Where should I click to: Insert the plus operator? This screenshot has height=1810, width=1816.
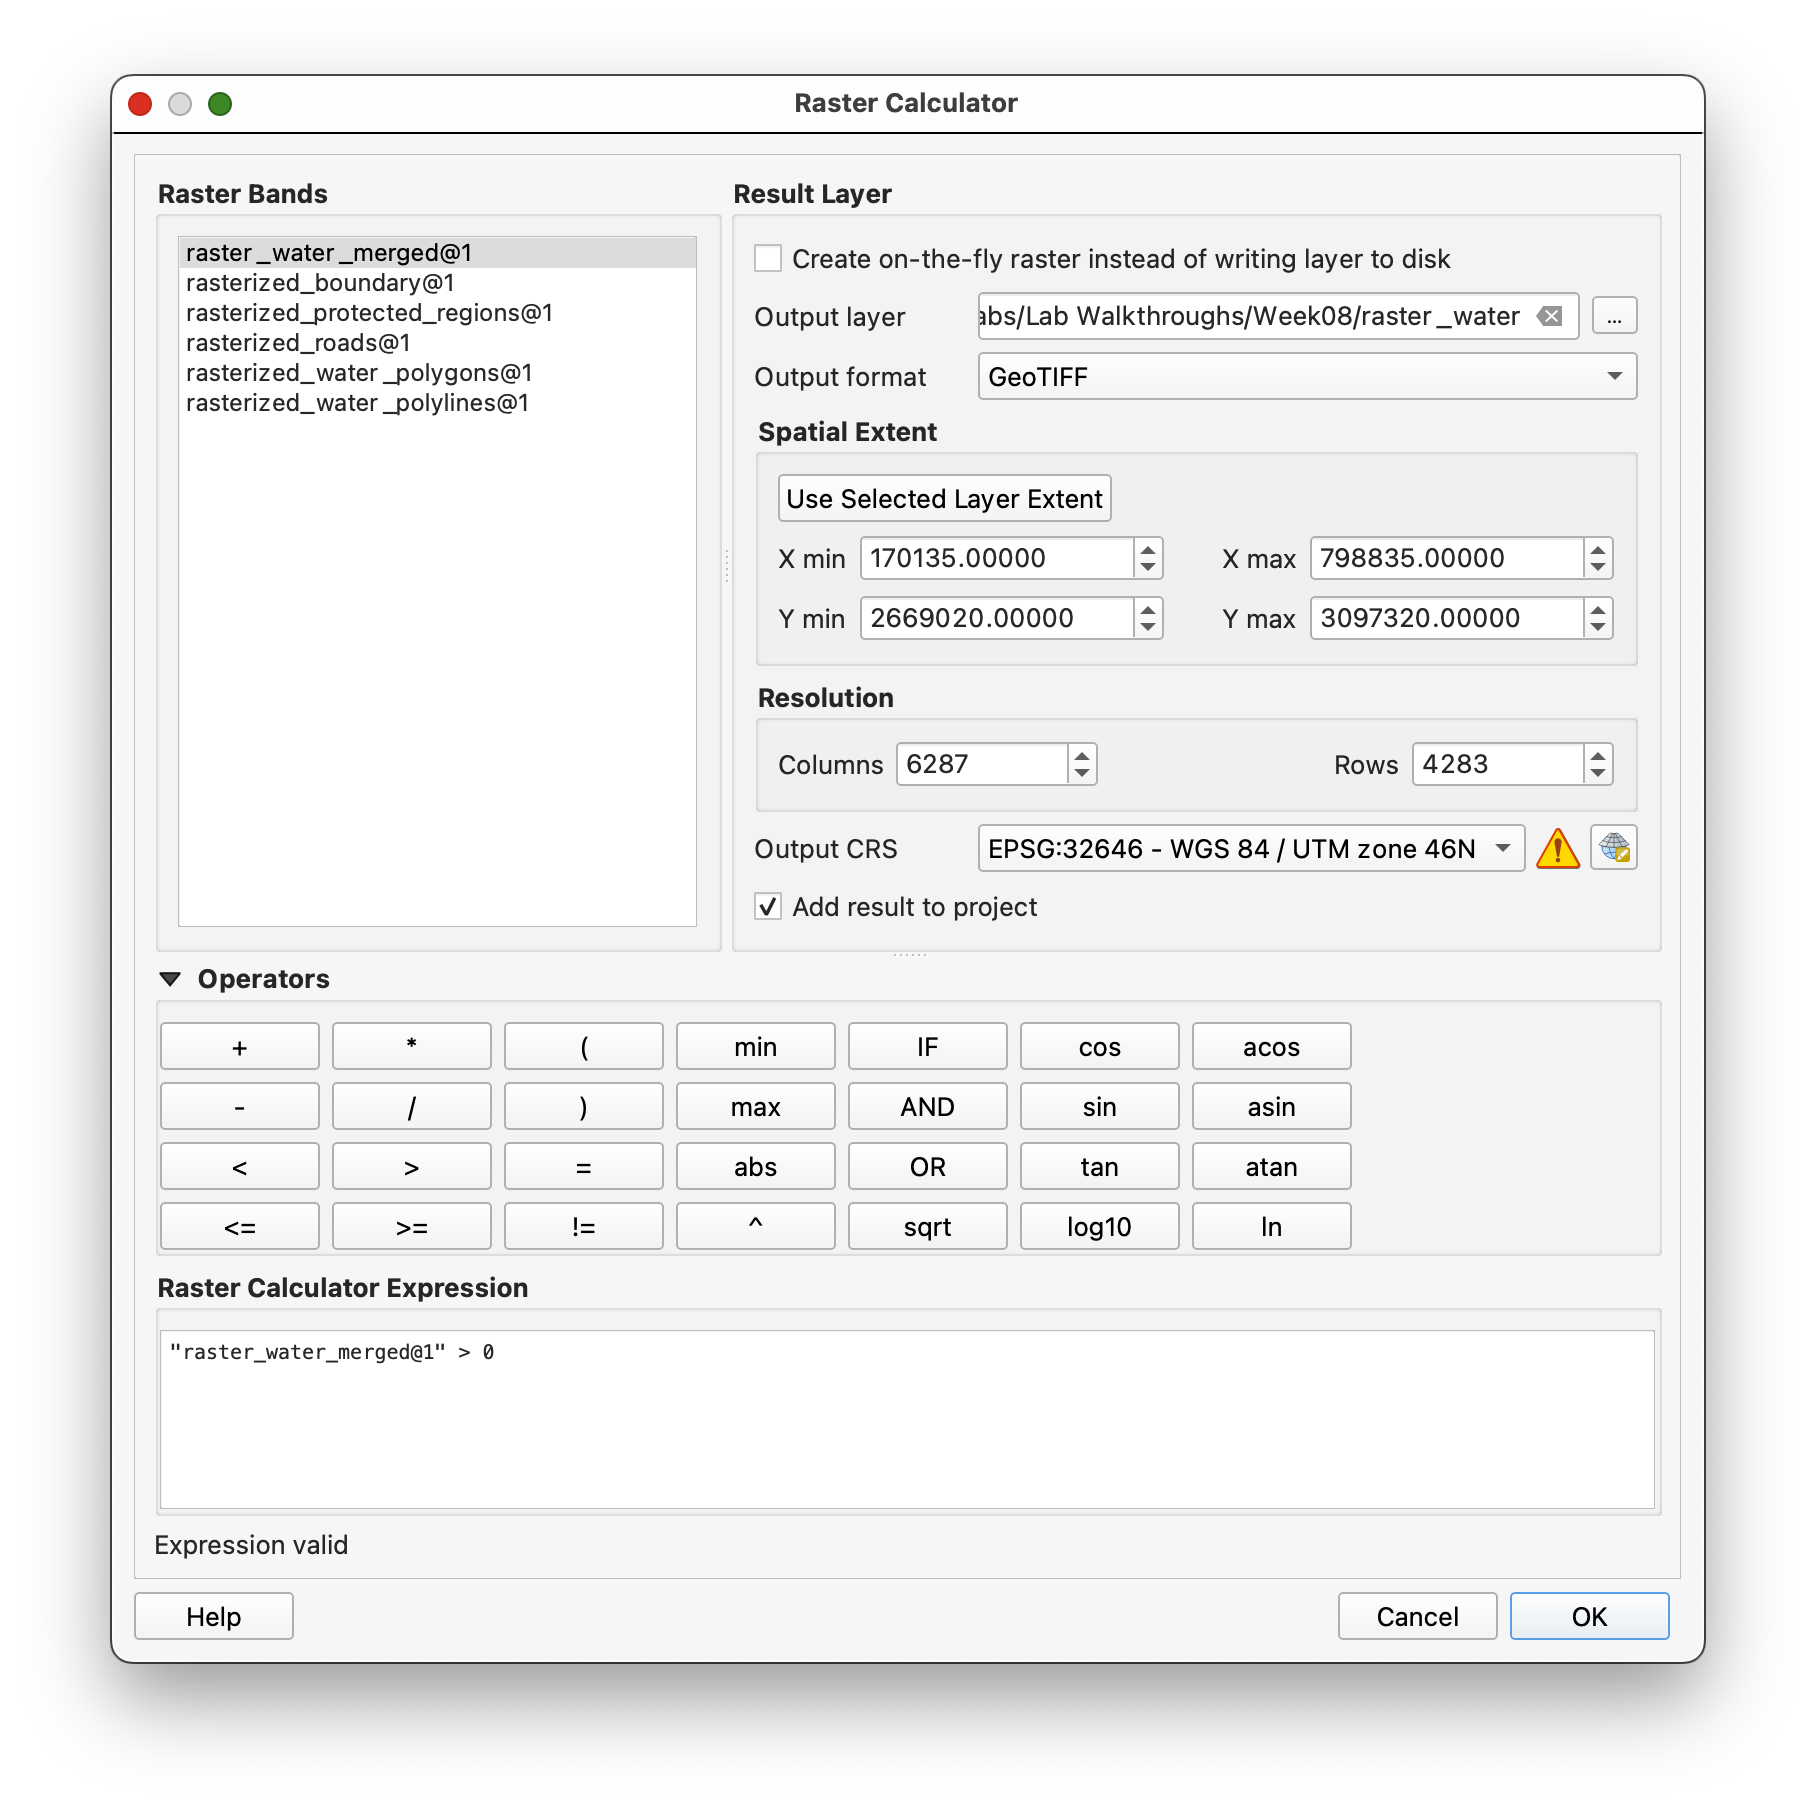(240, 1047)
